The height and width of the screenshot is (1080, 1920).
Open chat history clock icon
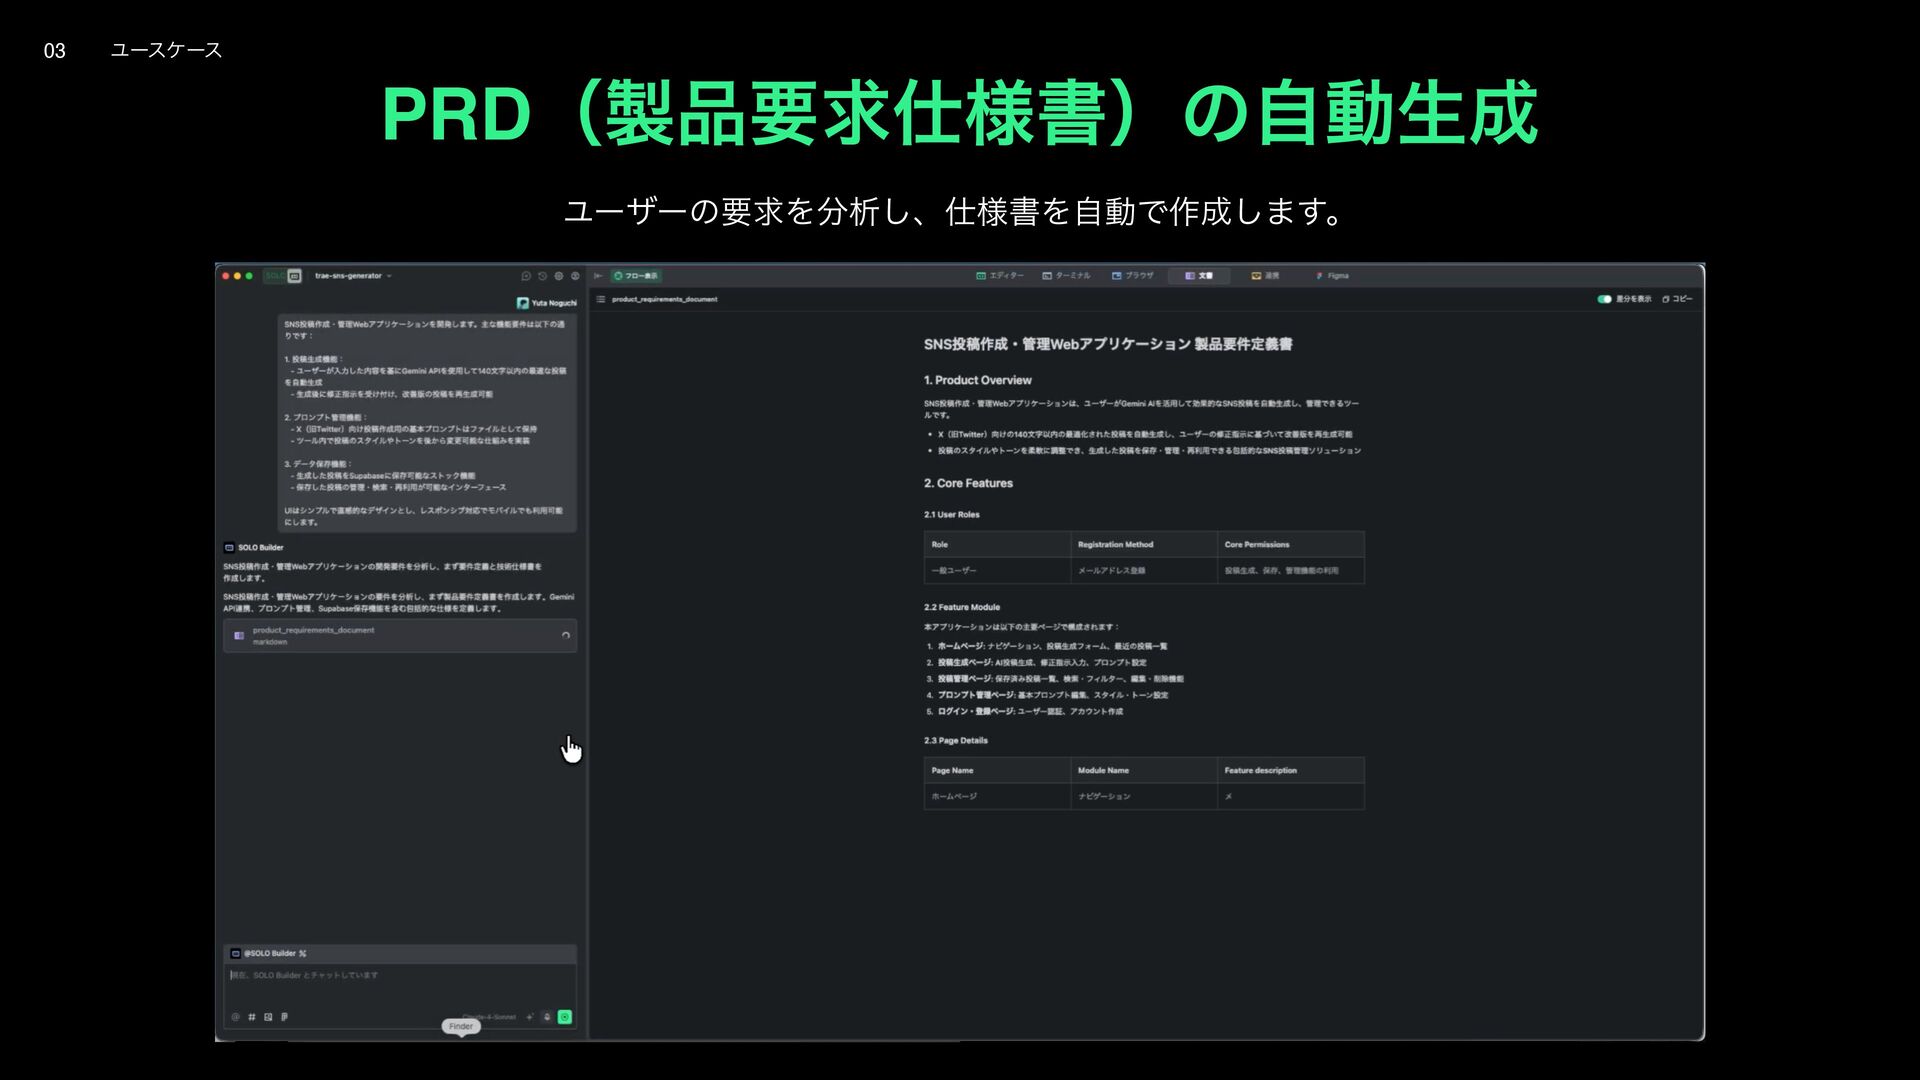[542, 276]
